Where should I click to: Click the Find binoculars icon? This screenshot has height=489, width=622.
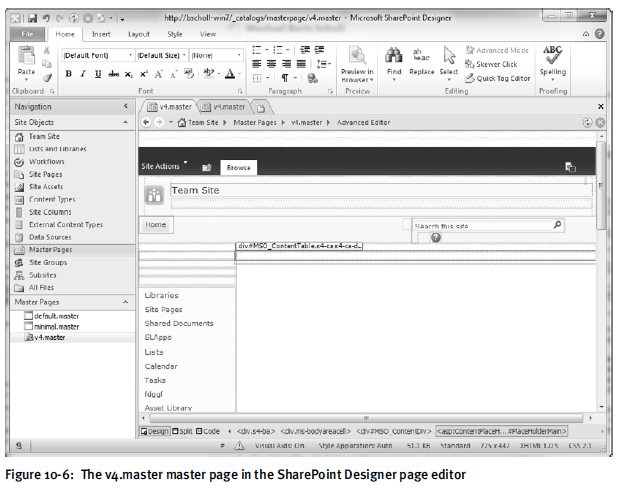point(394,56)
